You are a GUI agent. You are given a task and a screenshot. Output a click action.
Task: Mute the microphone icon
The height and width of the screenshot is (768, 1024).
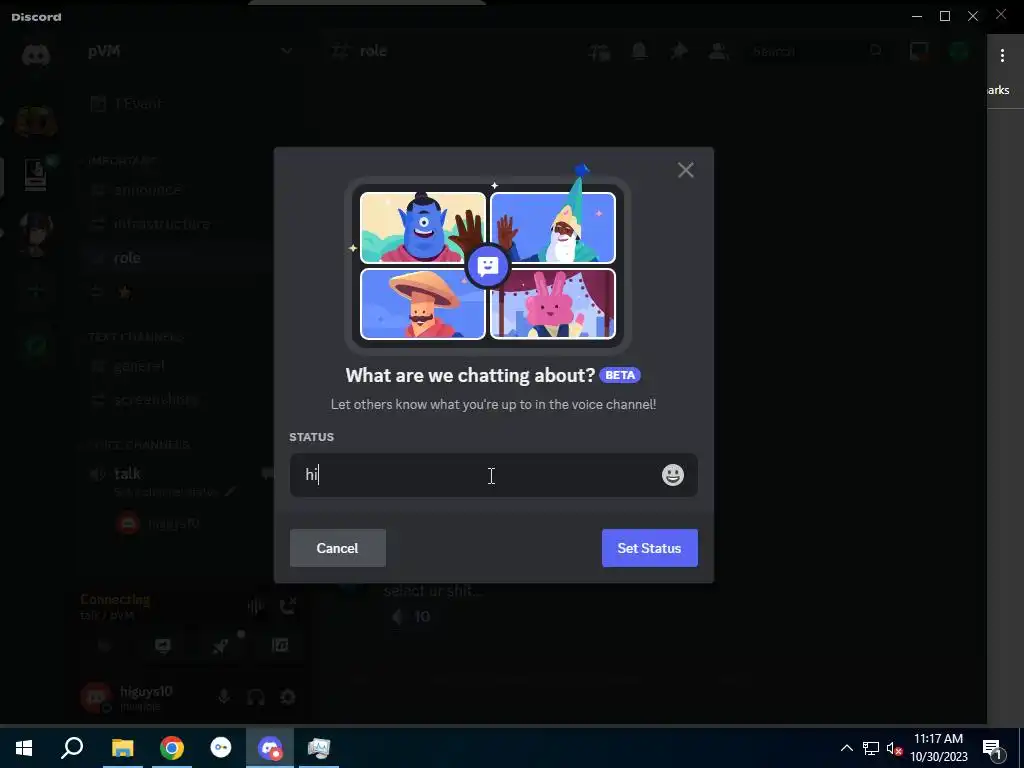tap(223, 697)
